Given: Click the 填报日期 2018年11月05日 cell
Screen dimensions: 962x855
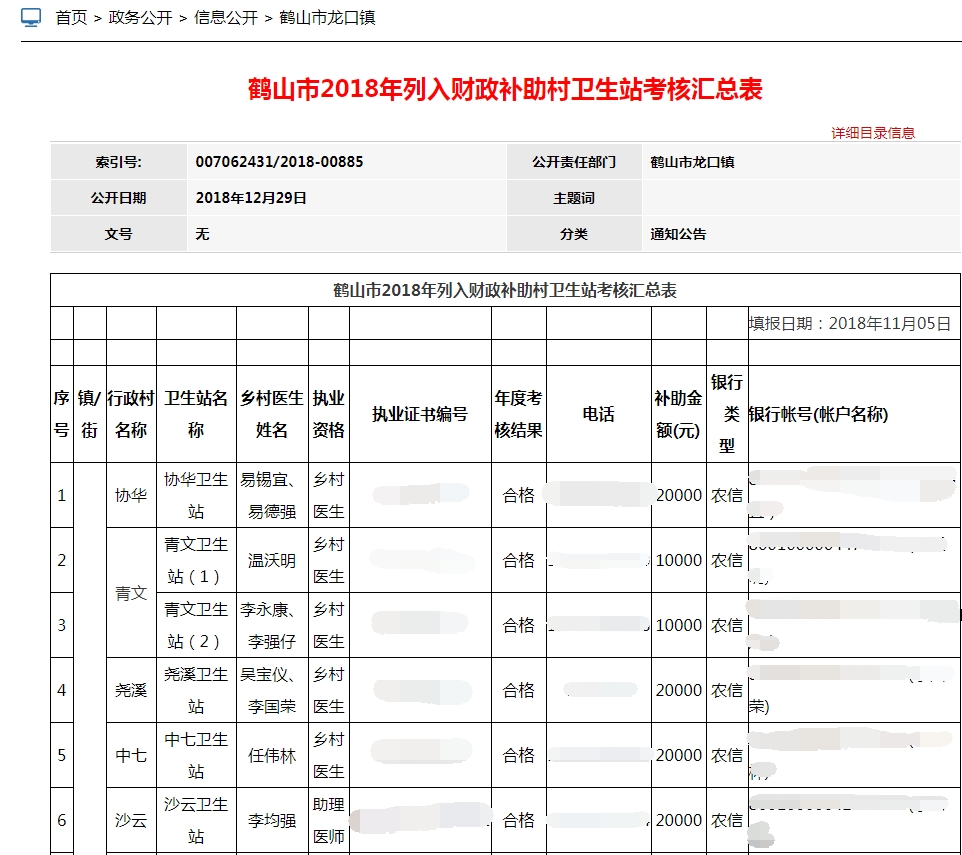Looking at the screenshot, I should coord(850,323).
